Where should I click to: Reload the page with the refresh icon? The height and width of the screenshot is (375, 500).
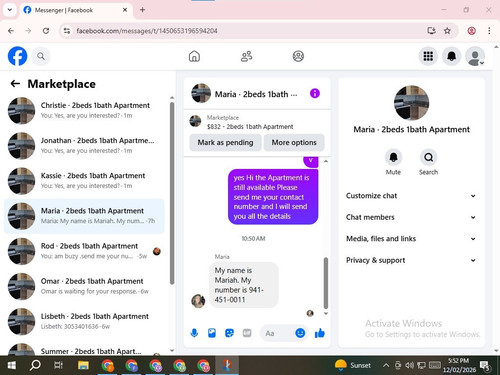point(46,31)
